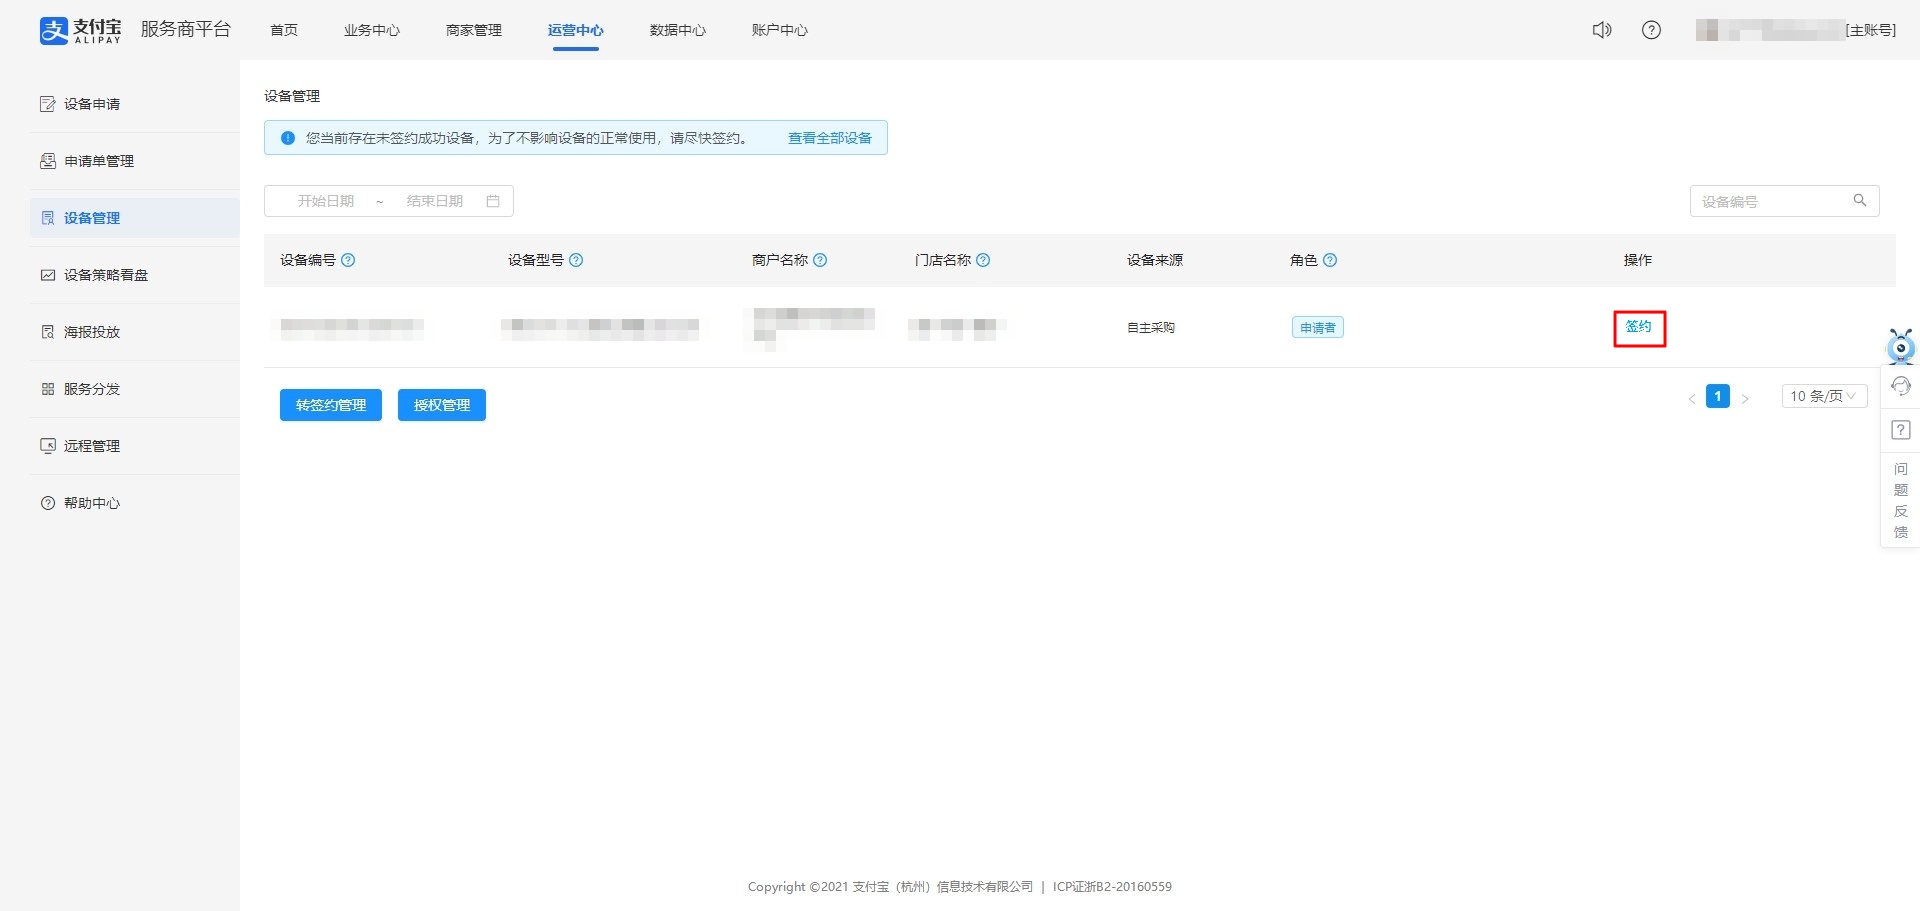
Task: Show the help tip beside 角色
Action: coord(1330,260)
